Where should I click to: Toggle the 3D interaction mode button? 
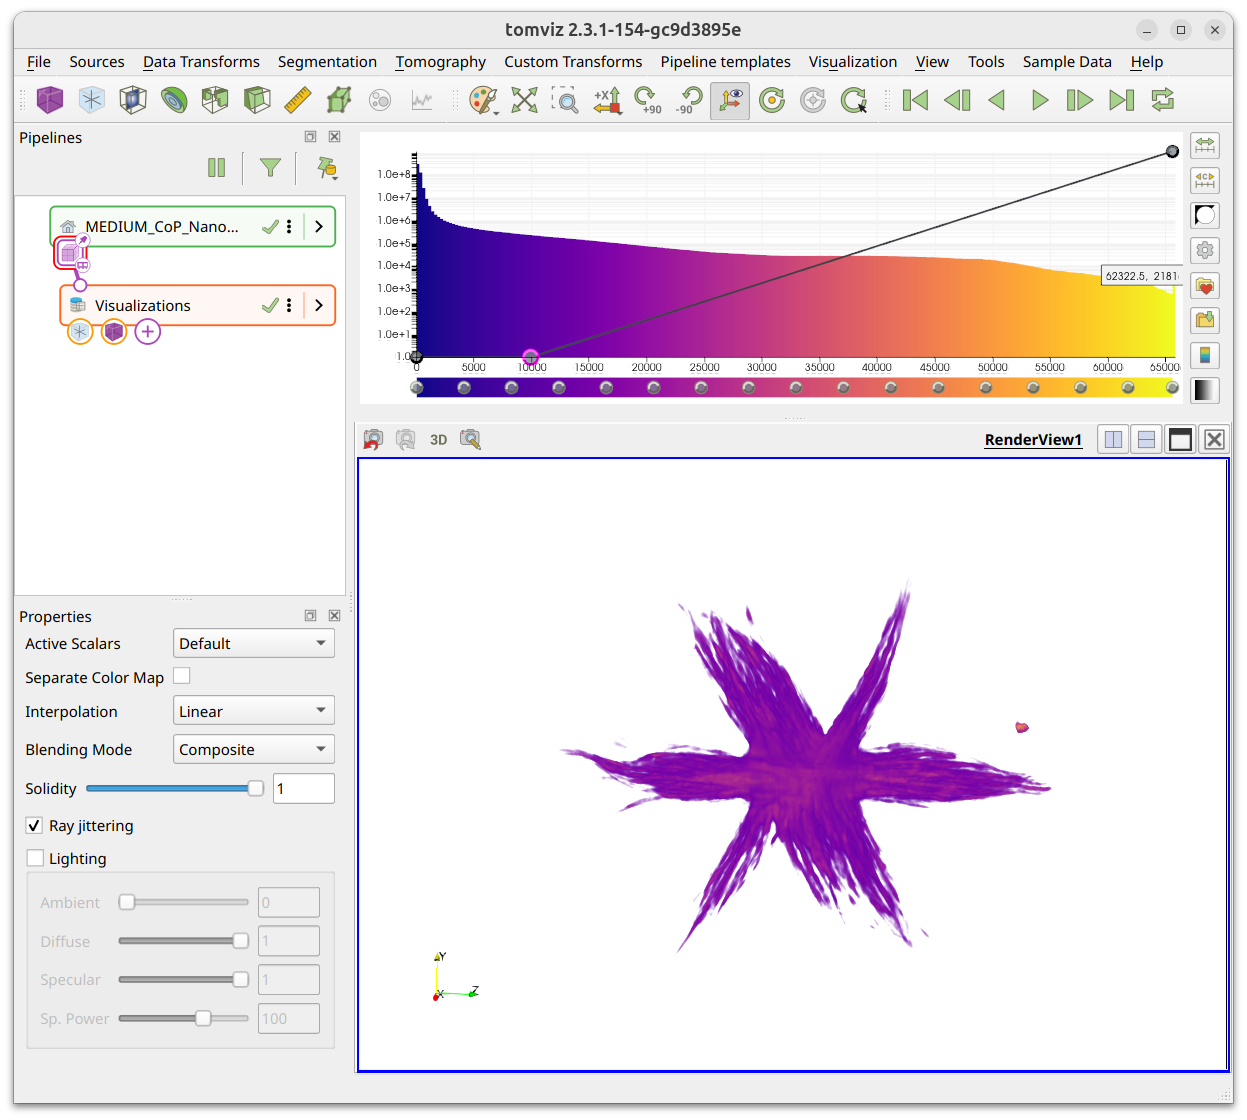(x=438, y=440)
